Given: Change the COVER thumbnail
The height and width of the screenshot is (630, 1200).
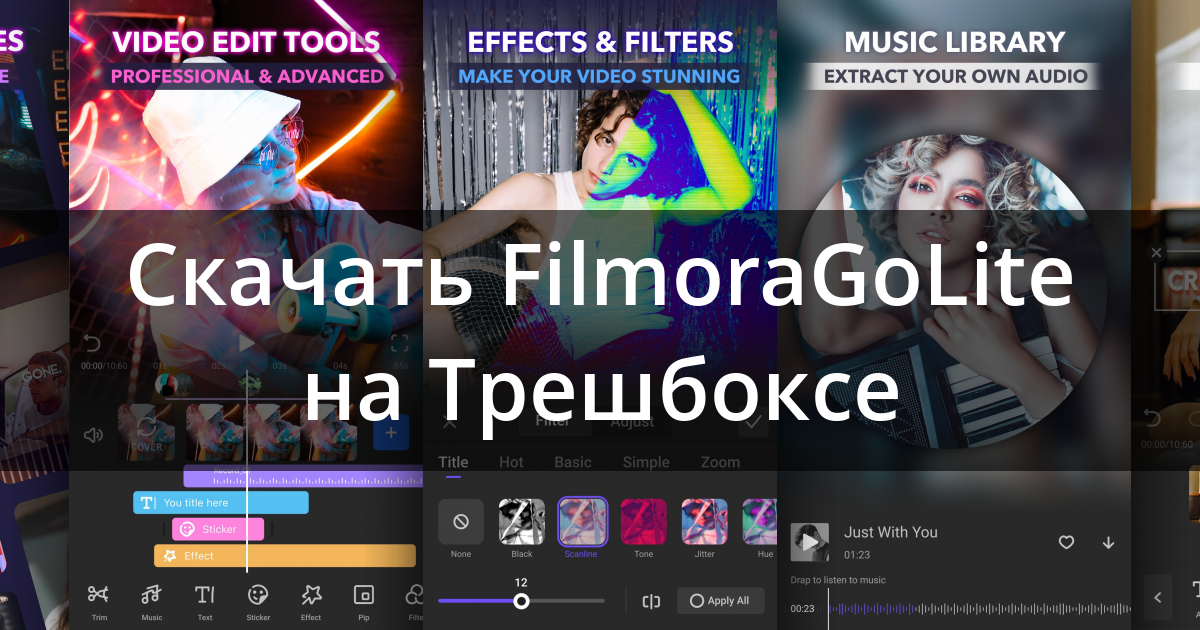Looking at the screenshot, I should (147, 433).
